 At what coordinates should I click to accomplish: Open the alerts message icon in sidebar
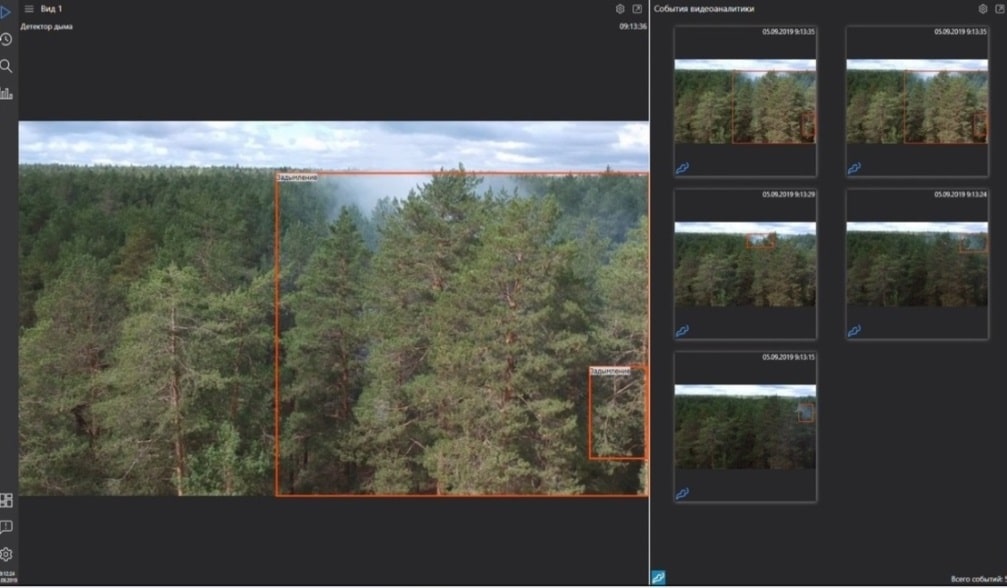click(x=6, y=527)
